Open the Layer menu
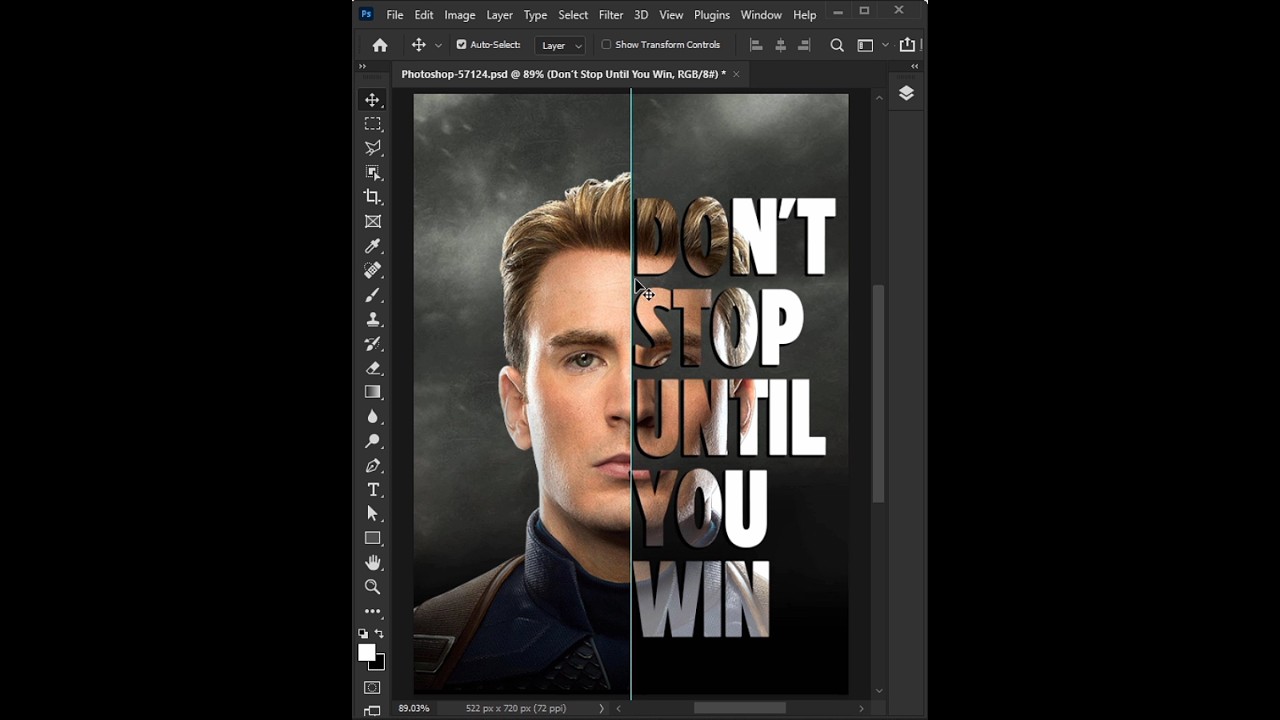This screenshot has height=720, width=1280. [499, 15]
